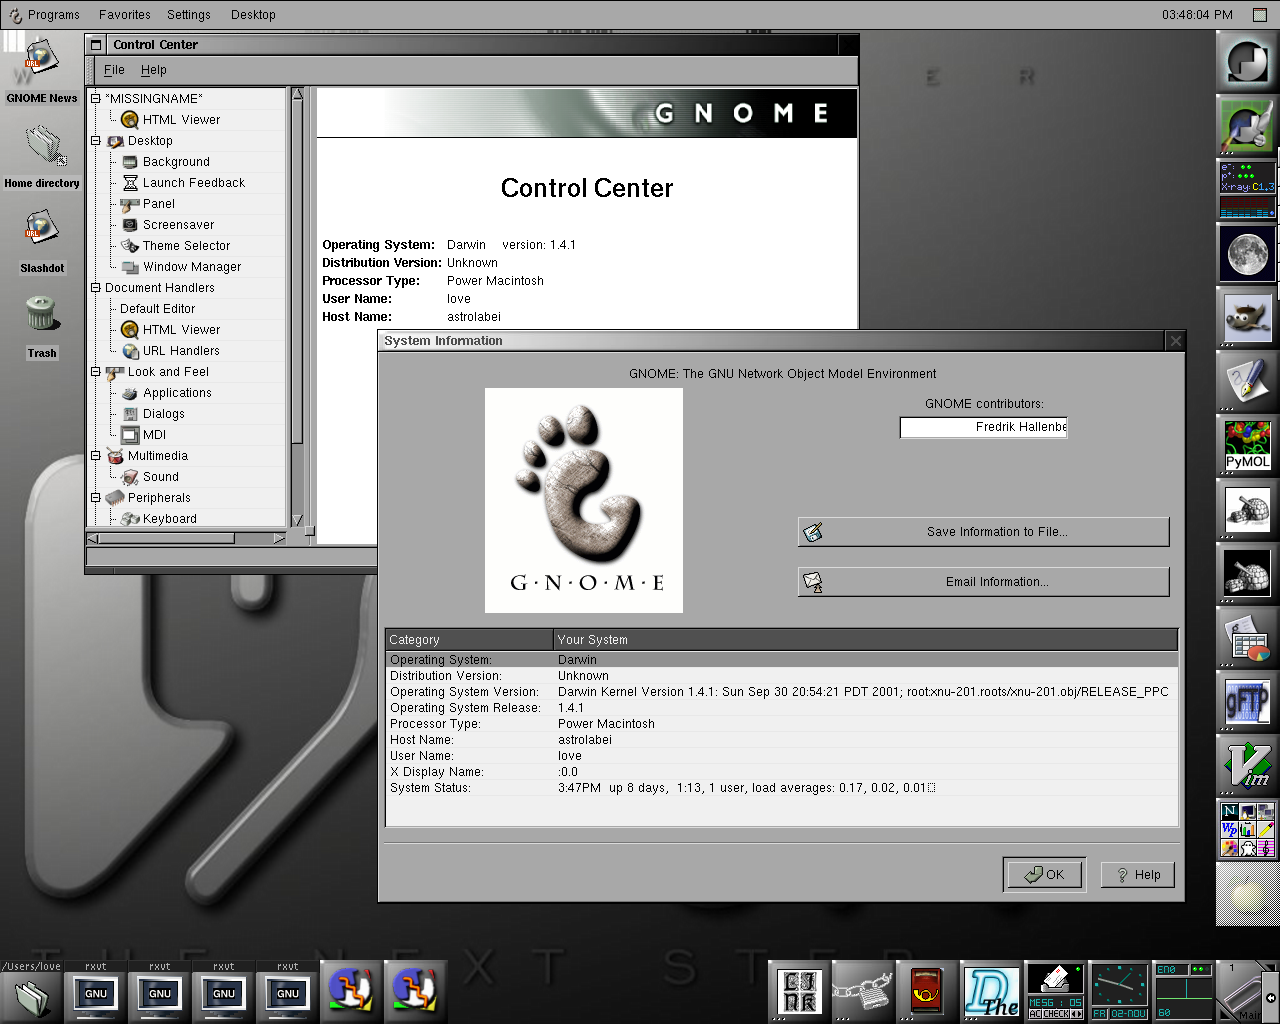
Task: Select Launch Feedback in the tree
Action: (x=193, y=183)
